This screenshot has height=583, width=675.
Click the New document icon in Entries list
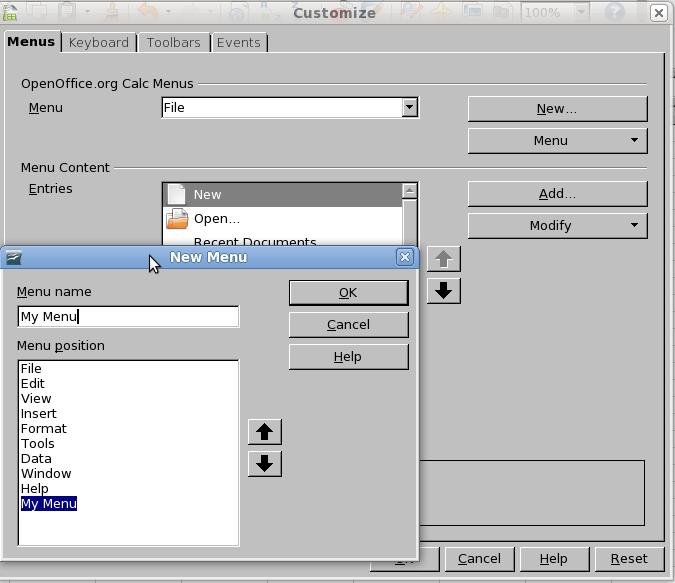click(x=177, y=194)
